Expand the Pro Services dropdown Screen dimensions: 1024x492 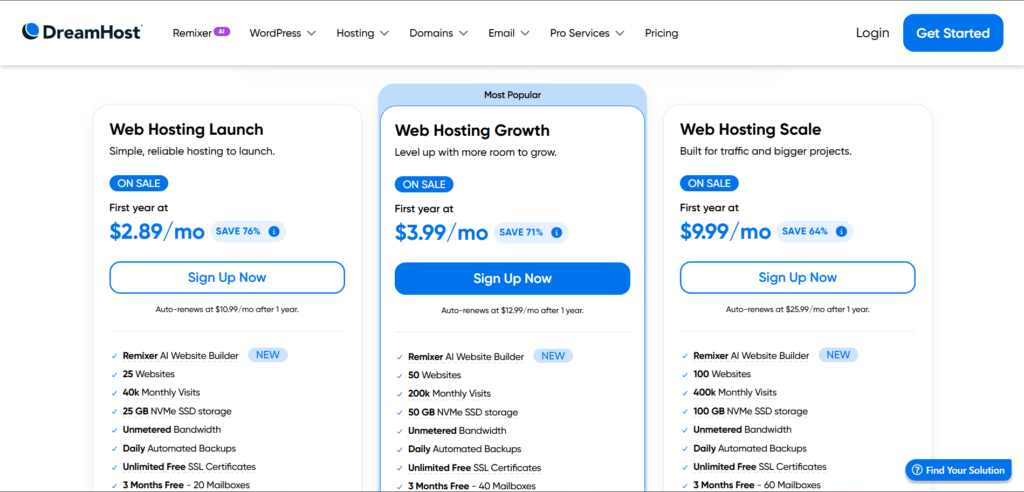coord(587,33)
